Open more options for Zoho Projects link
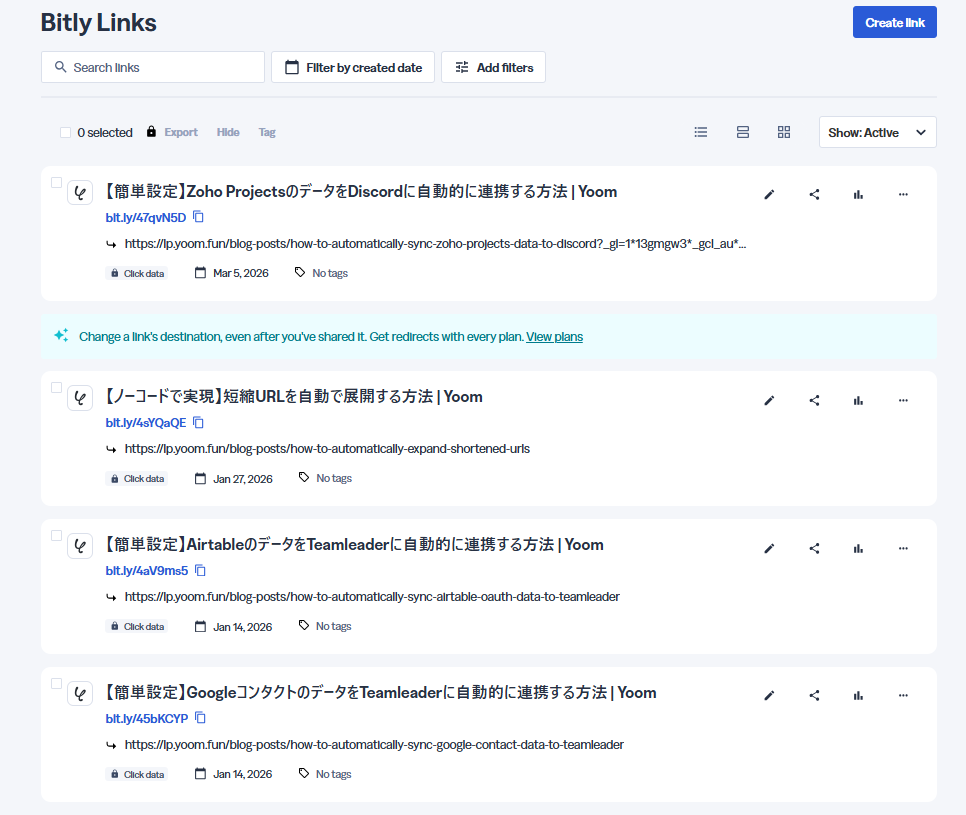966x815 pixels. click(903, 195)
